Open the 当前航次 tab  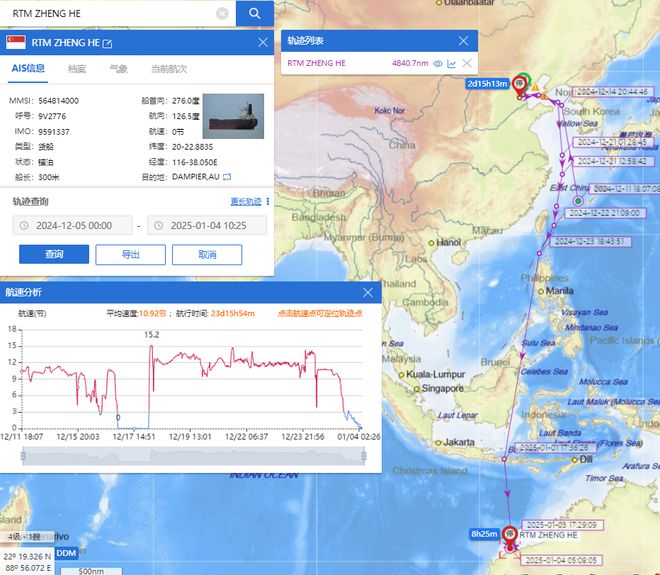[x=169, y=69]
